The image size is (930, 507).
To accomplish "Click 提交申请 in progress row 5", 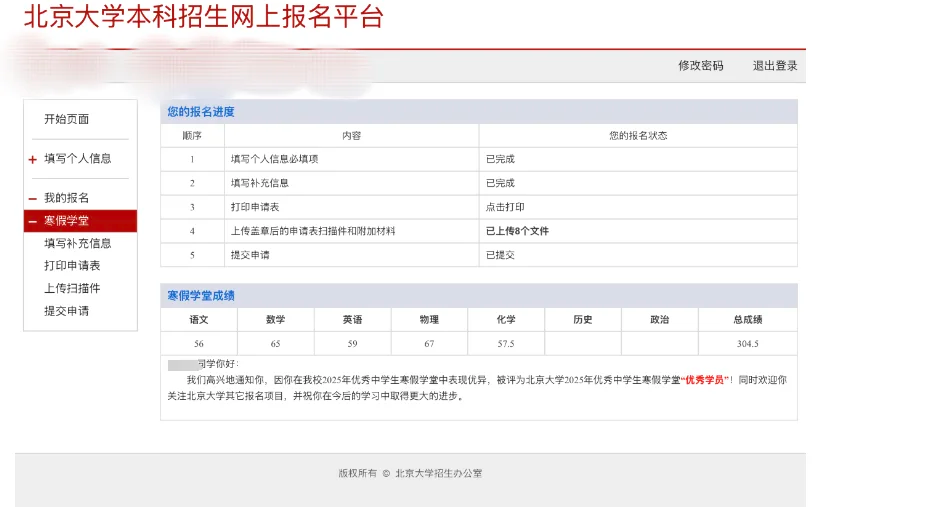I will tap(250, 255).
